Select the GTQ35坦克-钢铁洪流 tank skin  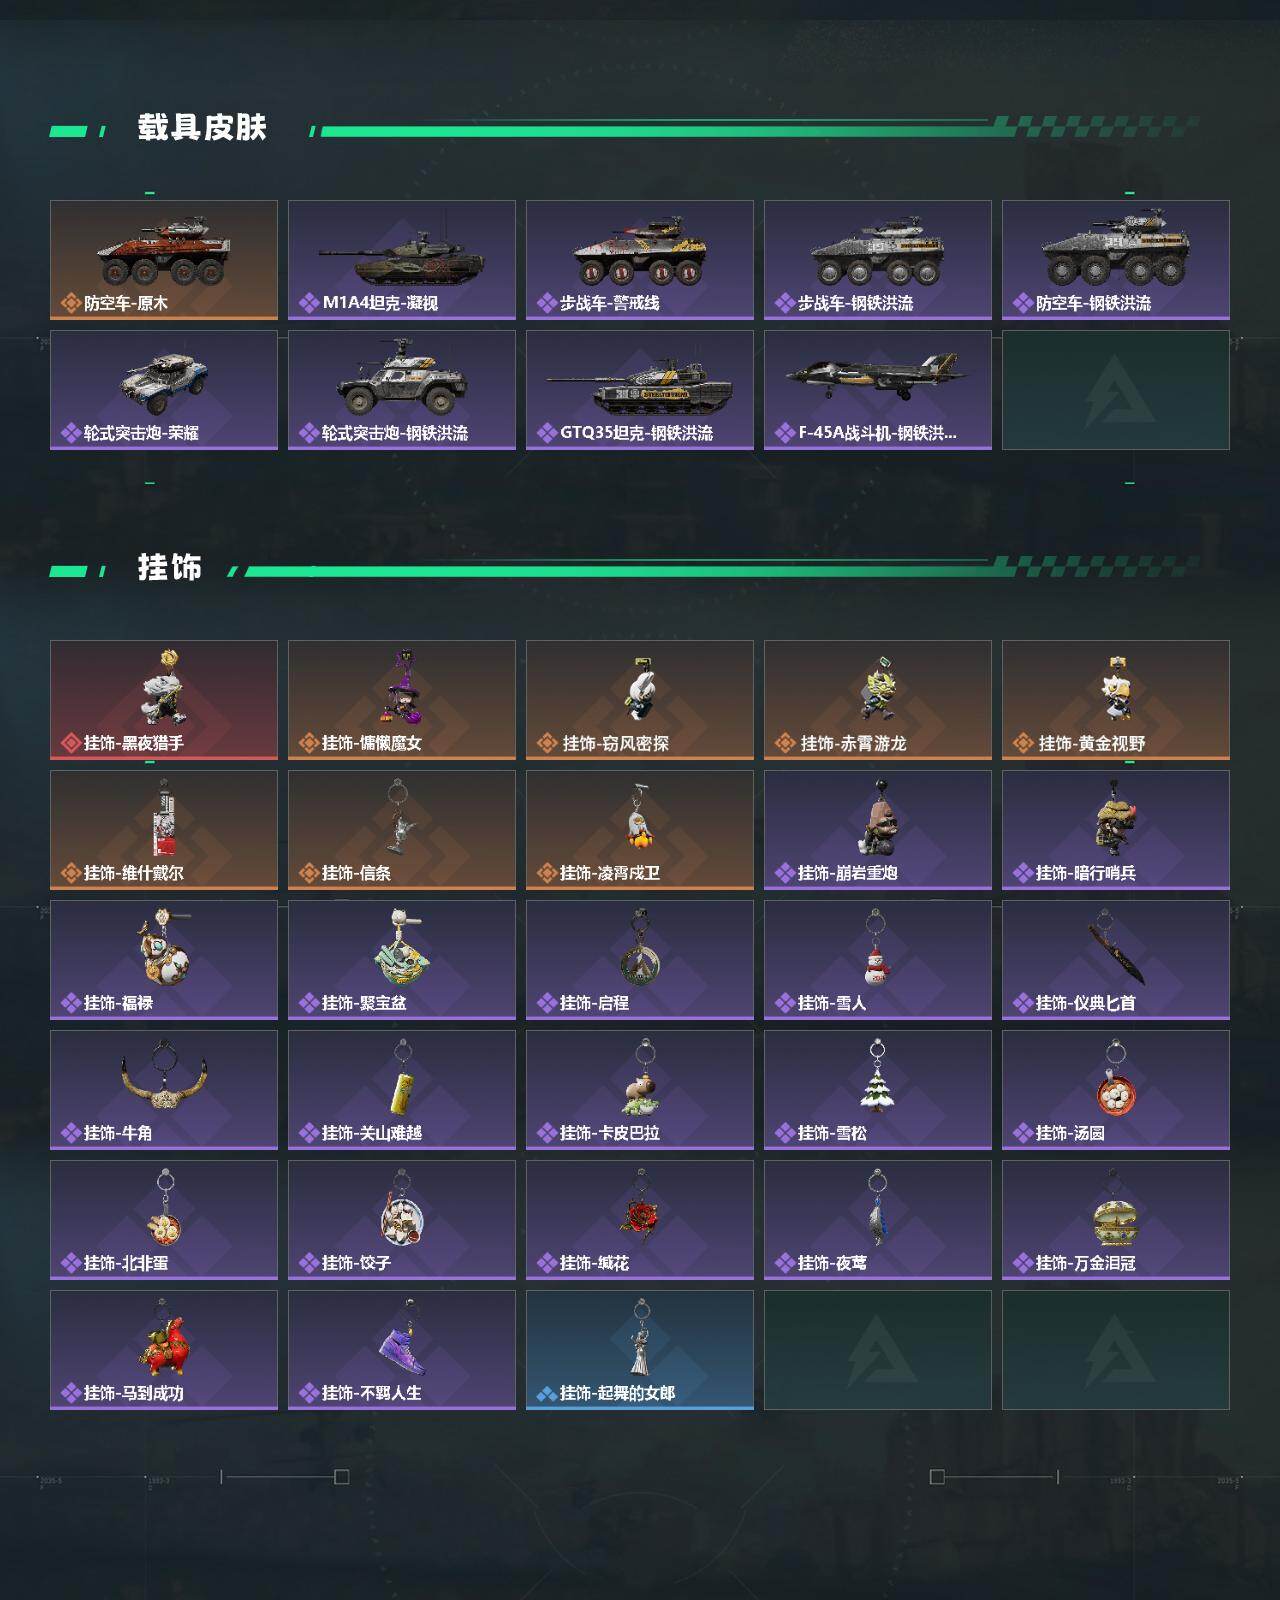click(640, 390)
